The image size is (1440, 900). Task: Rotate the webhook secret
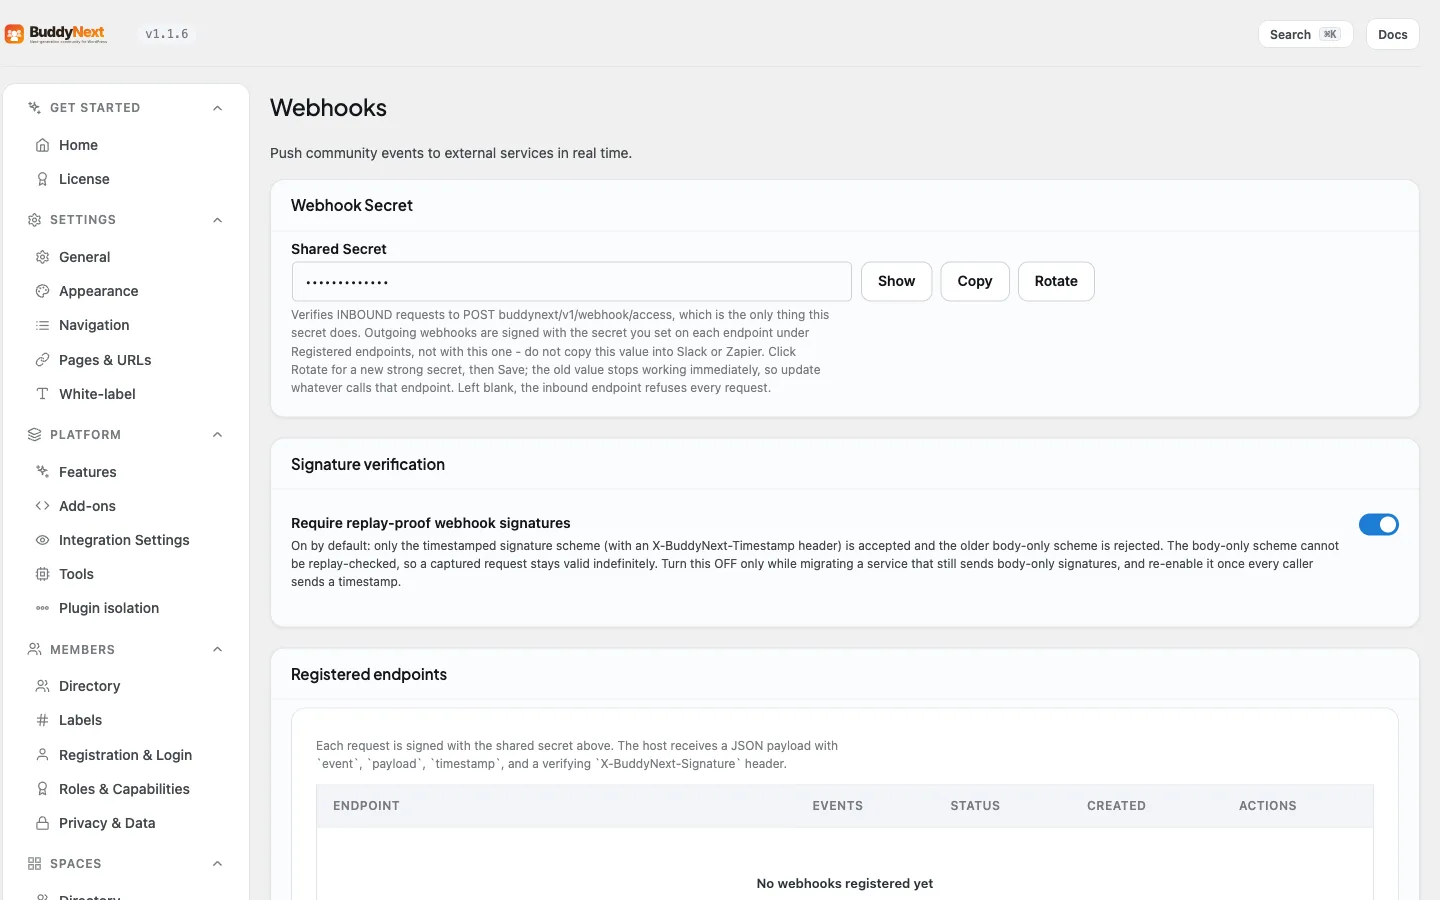1056,281
